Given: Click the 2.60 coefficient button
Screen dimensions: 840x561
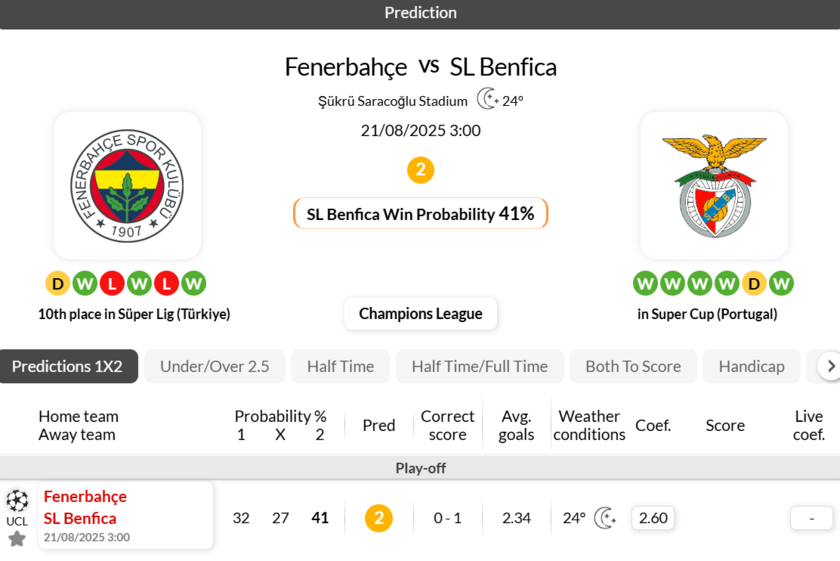Looking at the screenshot, I should (653, 518).
